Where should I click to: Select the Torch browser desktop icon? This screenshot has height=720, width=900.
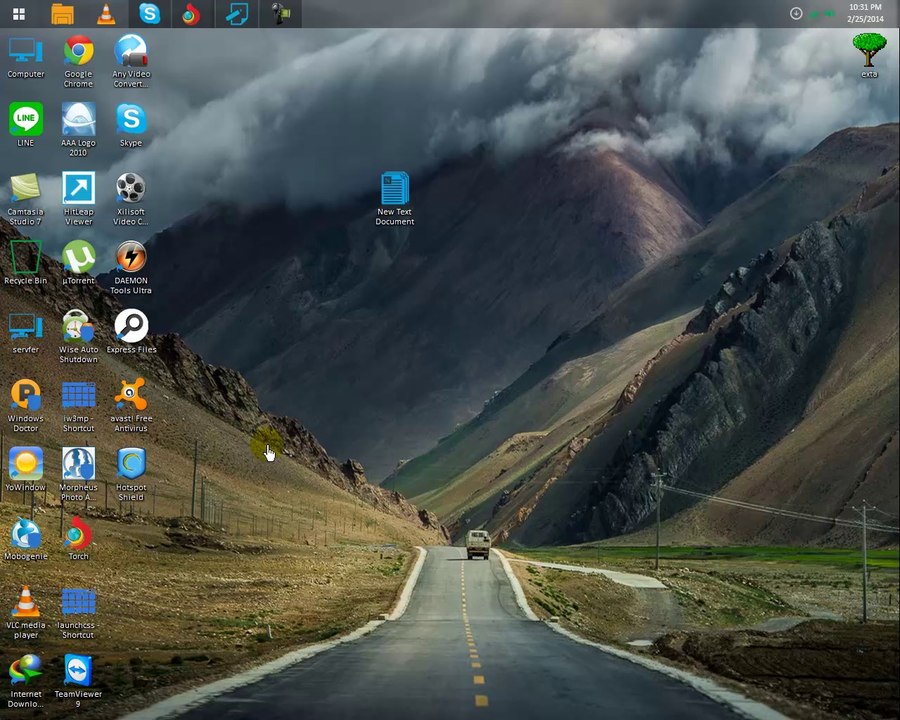click(x=79, y=539)
